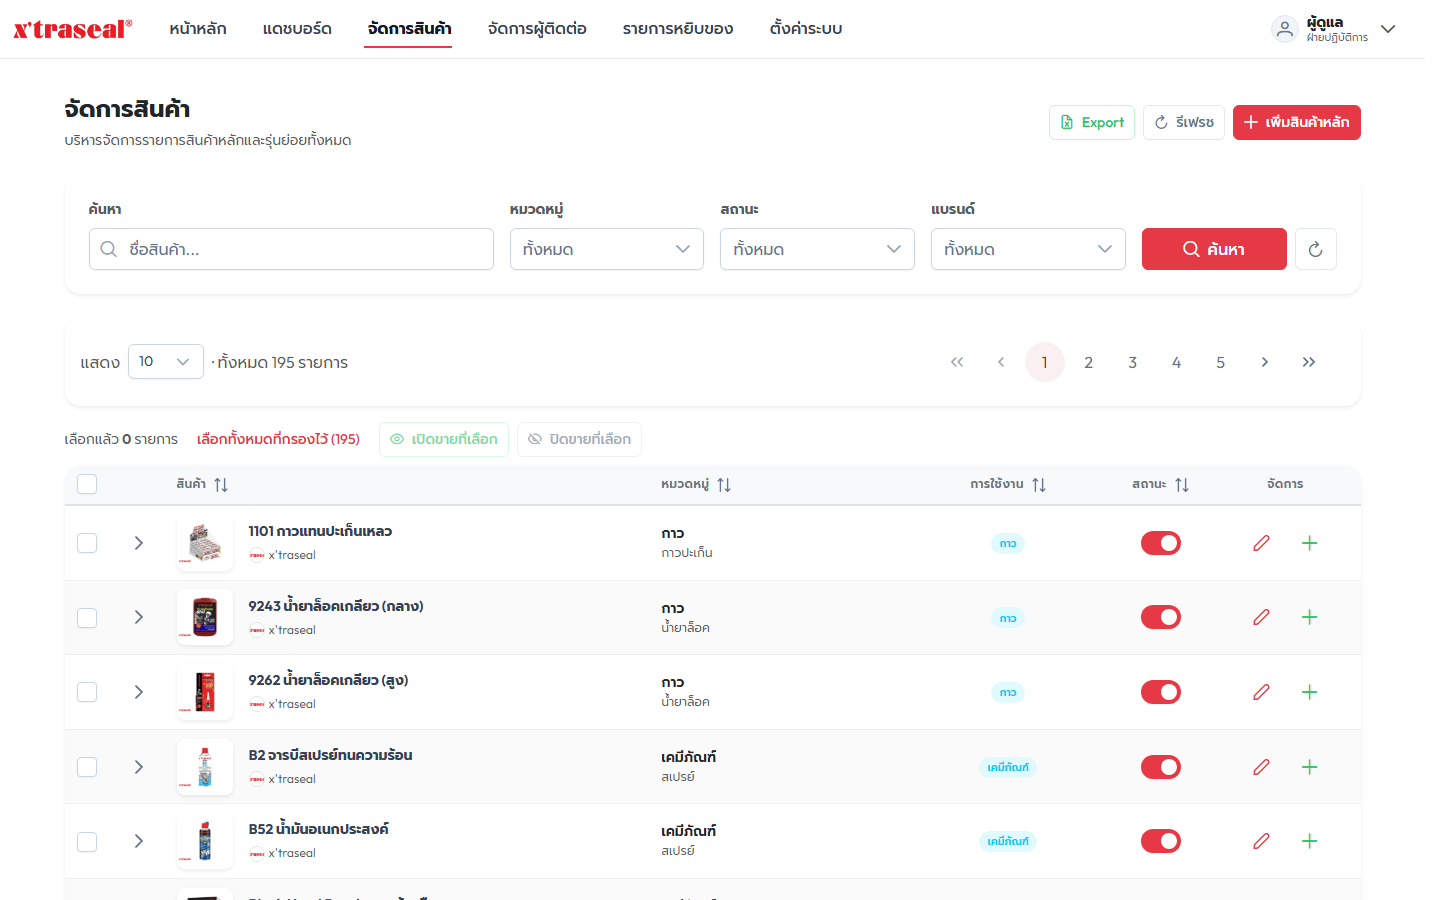Expand row for B52 น้ำมันอเนกประสงค์
The width and height of the screenshot is (1440, 900).
(x=139, y=841)
